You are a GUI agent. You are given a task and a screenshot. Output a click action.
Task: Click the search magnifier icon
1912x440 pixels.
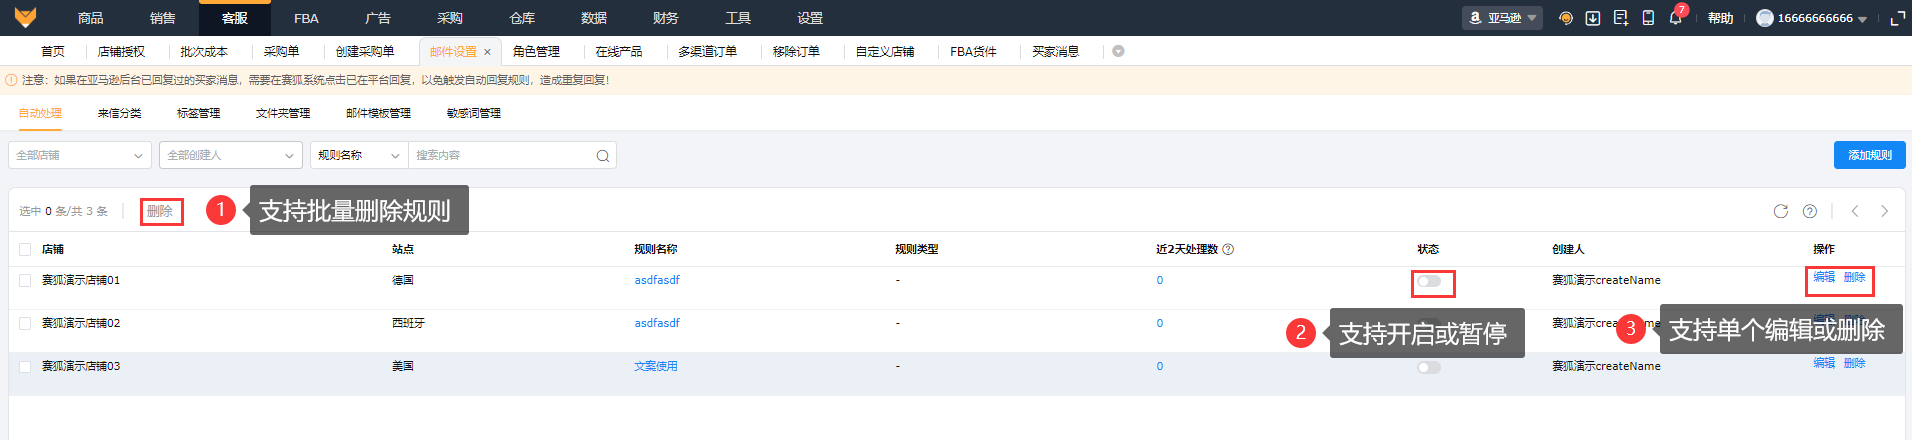click(602, 155)
